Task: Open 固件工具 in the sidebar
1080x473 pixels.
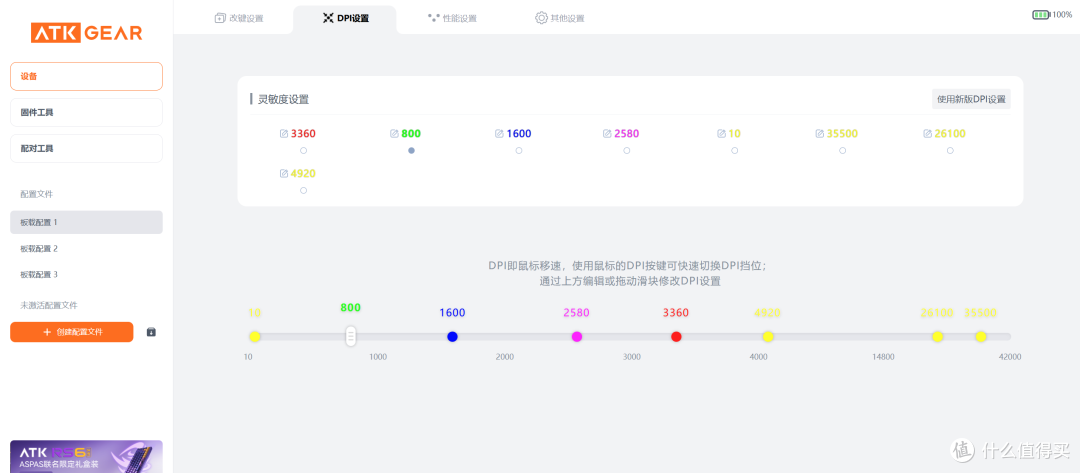Action: pos(86,112)
